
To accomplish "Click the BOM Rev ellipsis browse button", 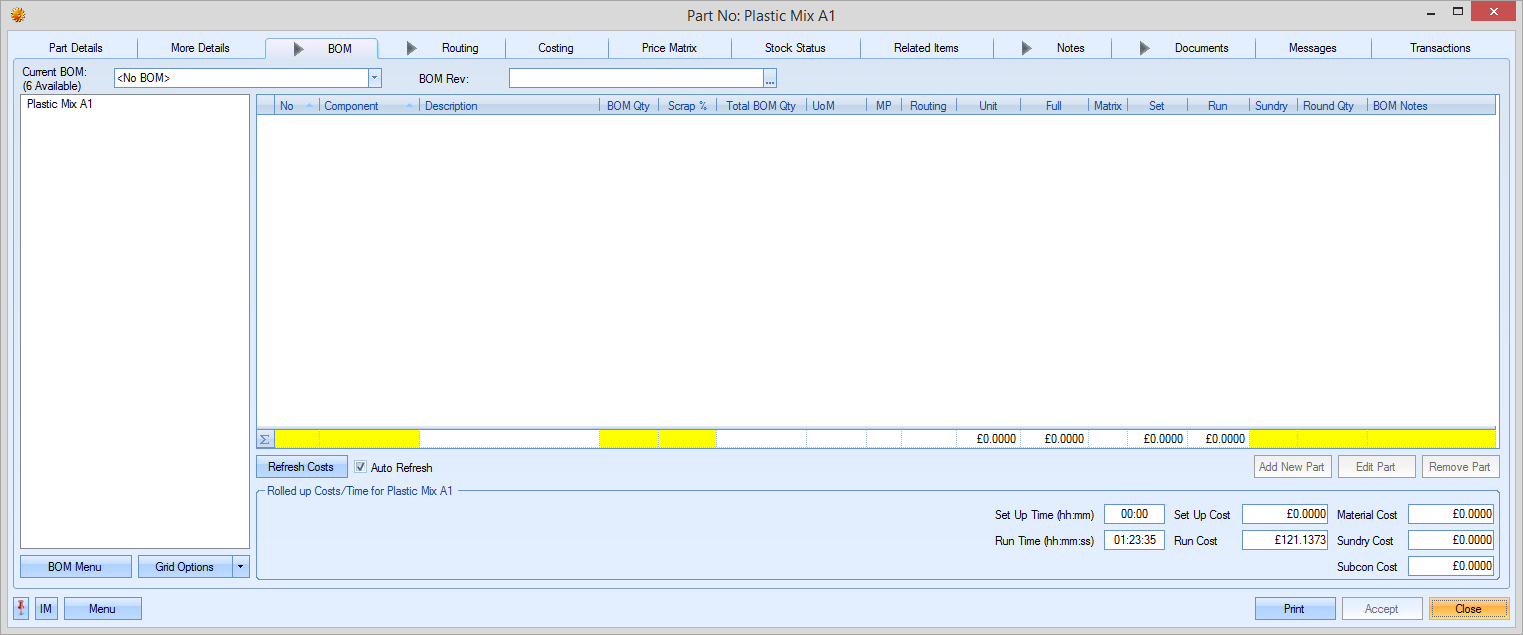I will tap(770, 79).
